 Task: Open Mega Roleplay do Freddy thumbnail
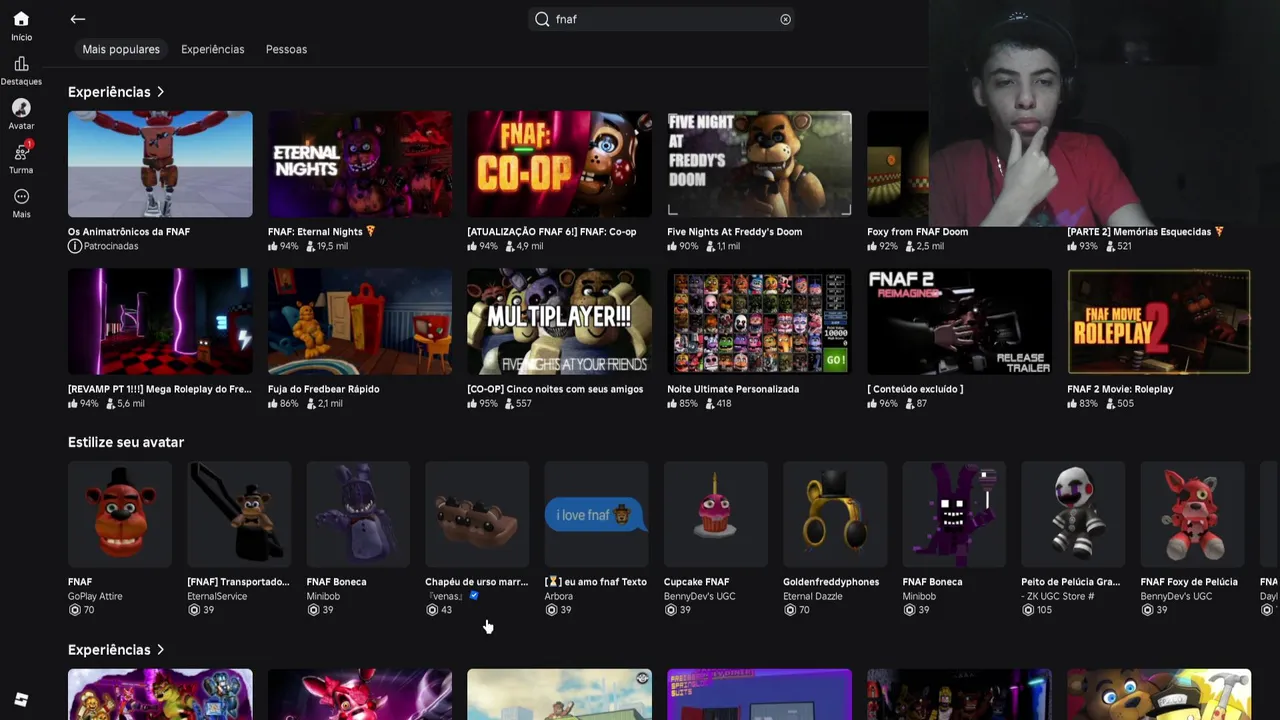(x=160, y=321)
